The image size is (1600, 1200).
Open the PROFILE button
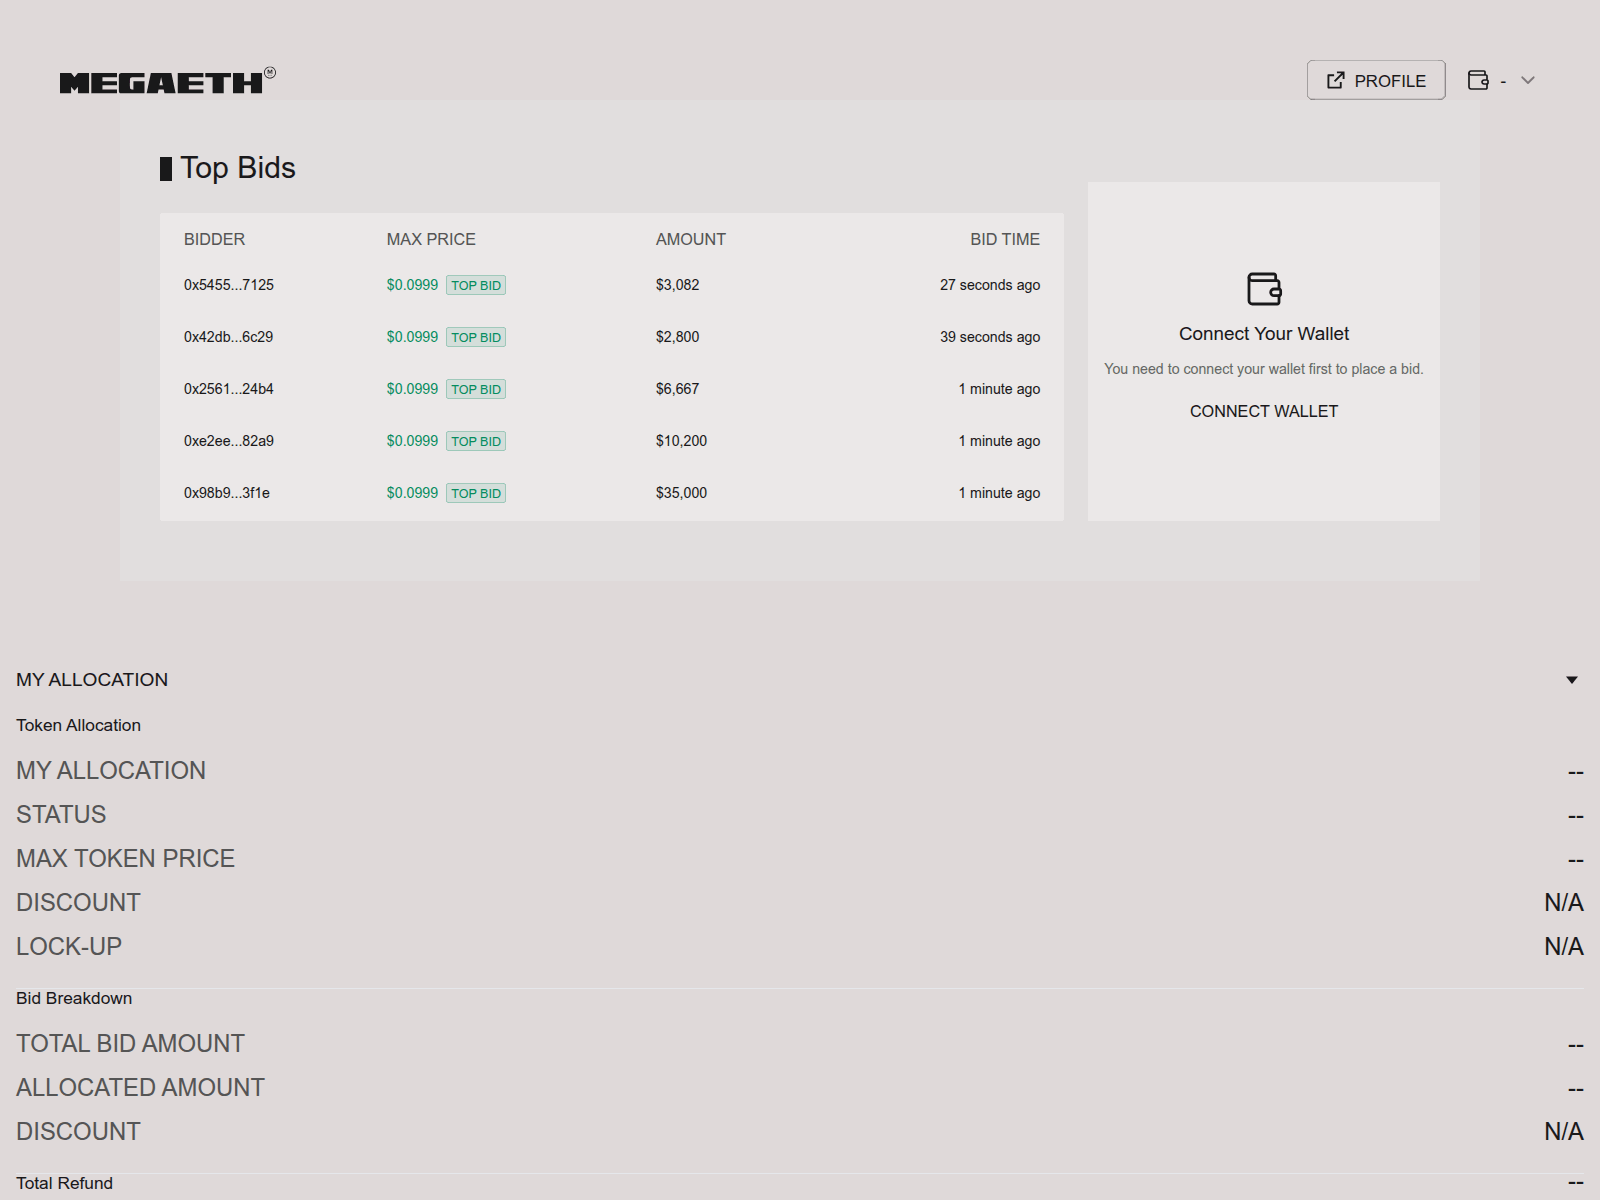pos(1375,80)
